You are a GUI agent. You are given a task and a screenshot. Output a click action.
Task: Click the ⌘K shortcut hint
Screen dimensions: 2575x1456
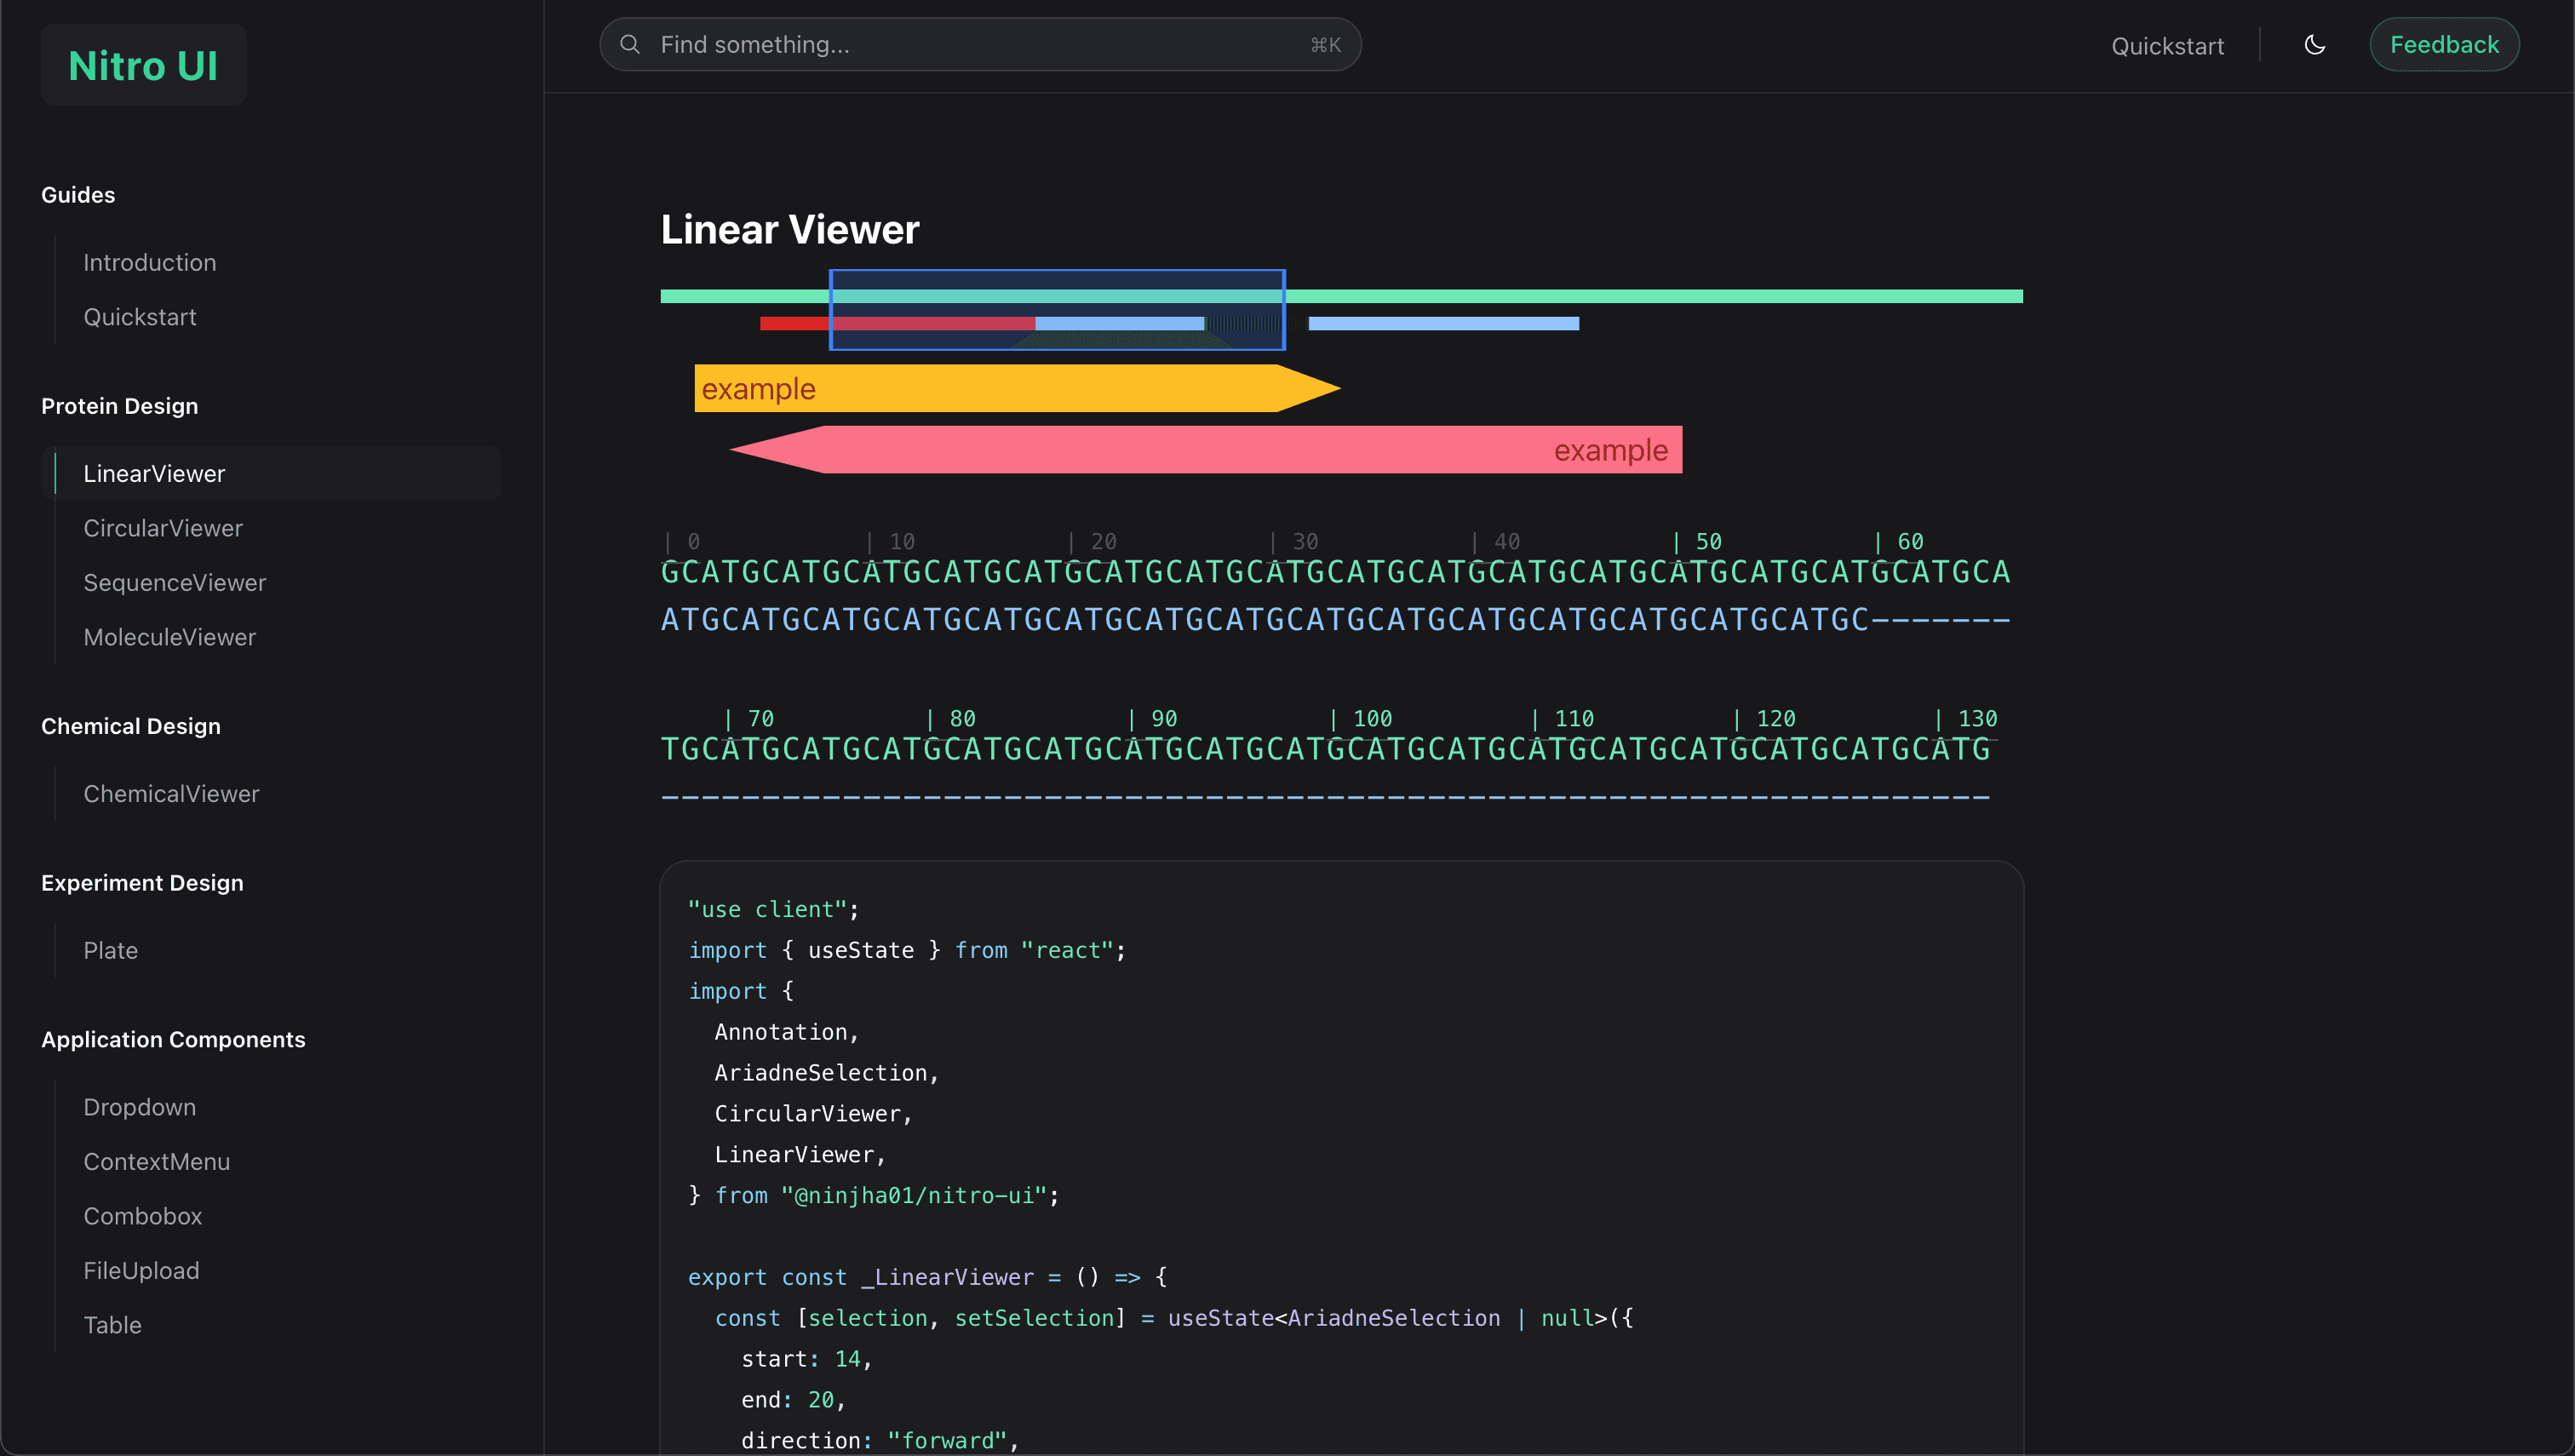[1325, 45]
